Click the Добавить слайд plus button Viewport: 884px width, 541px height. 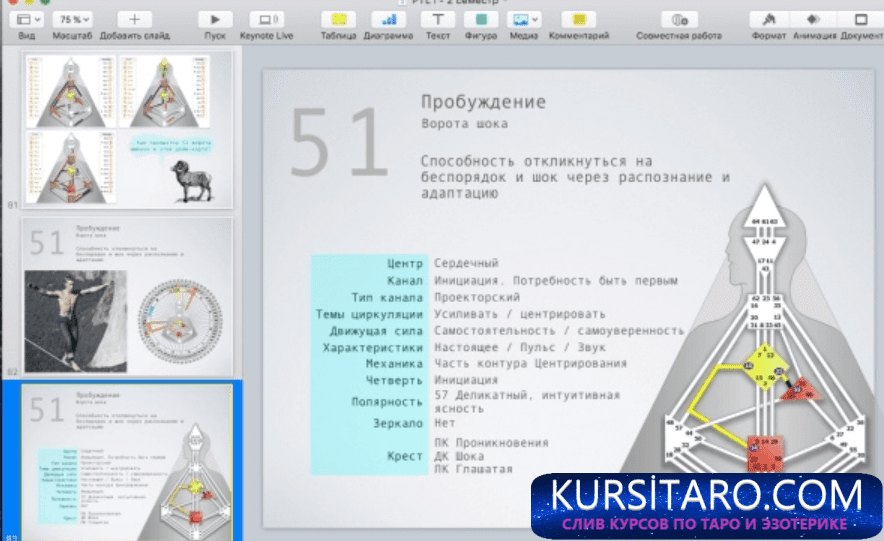coord(135,19)
